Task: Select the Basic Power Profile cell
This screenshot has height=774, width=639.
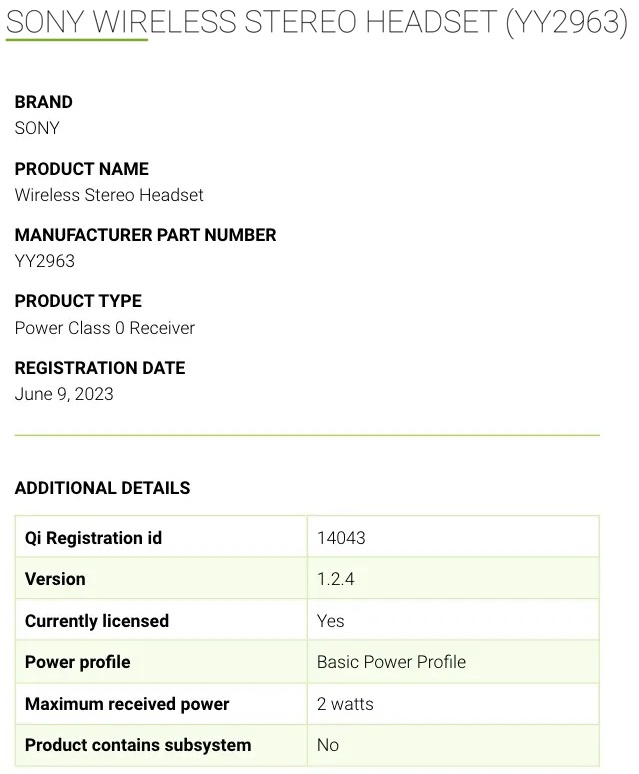Action: (x=391, y=662)
